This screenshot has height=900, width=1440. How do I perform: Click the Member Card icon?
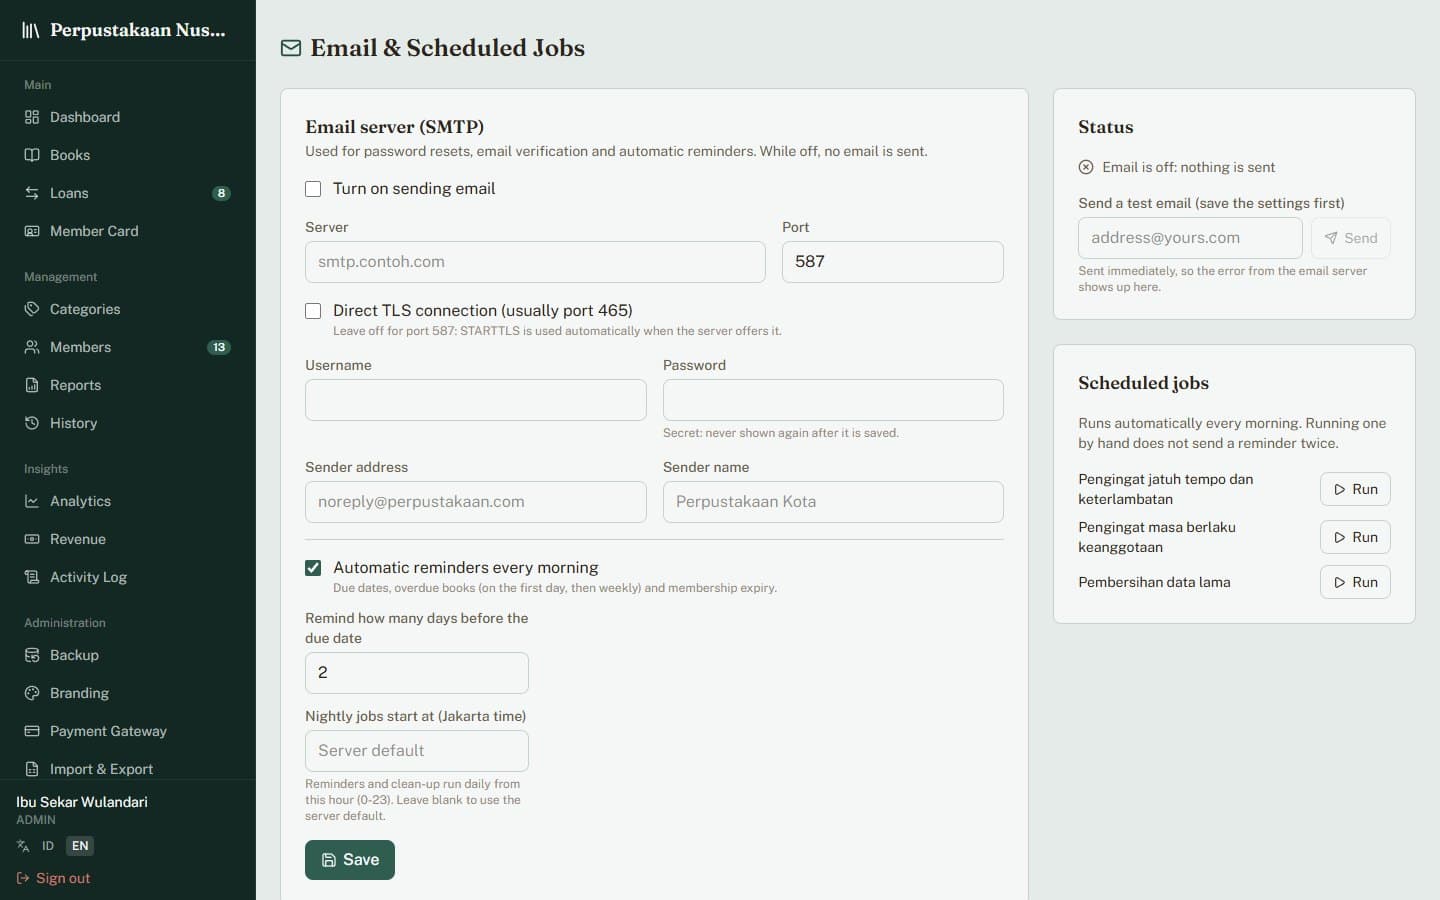(32, 231)
